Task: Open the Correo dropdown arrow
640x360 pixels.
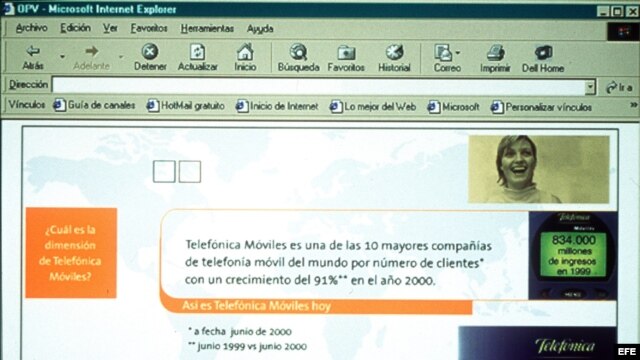Action: [458, 52]
